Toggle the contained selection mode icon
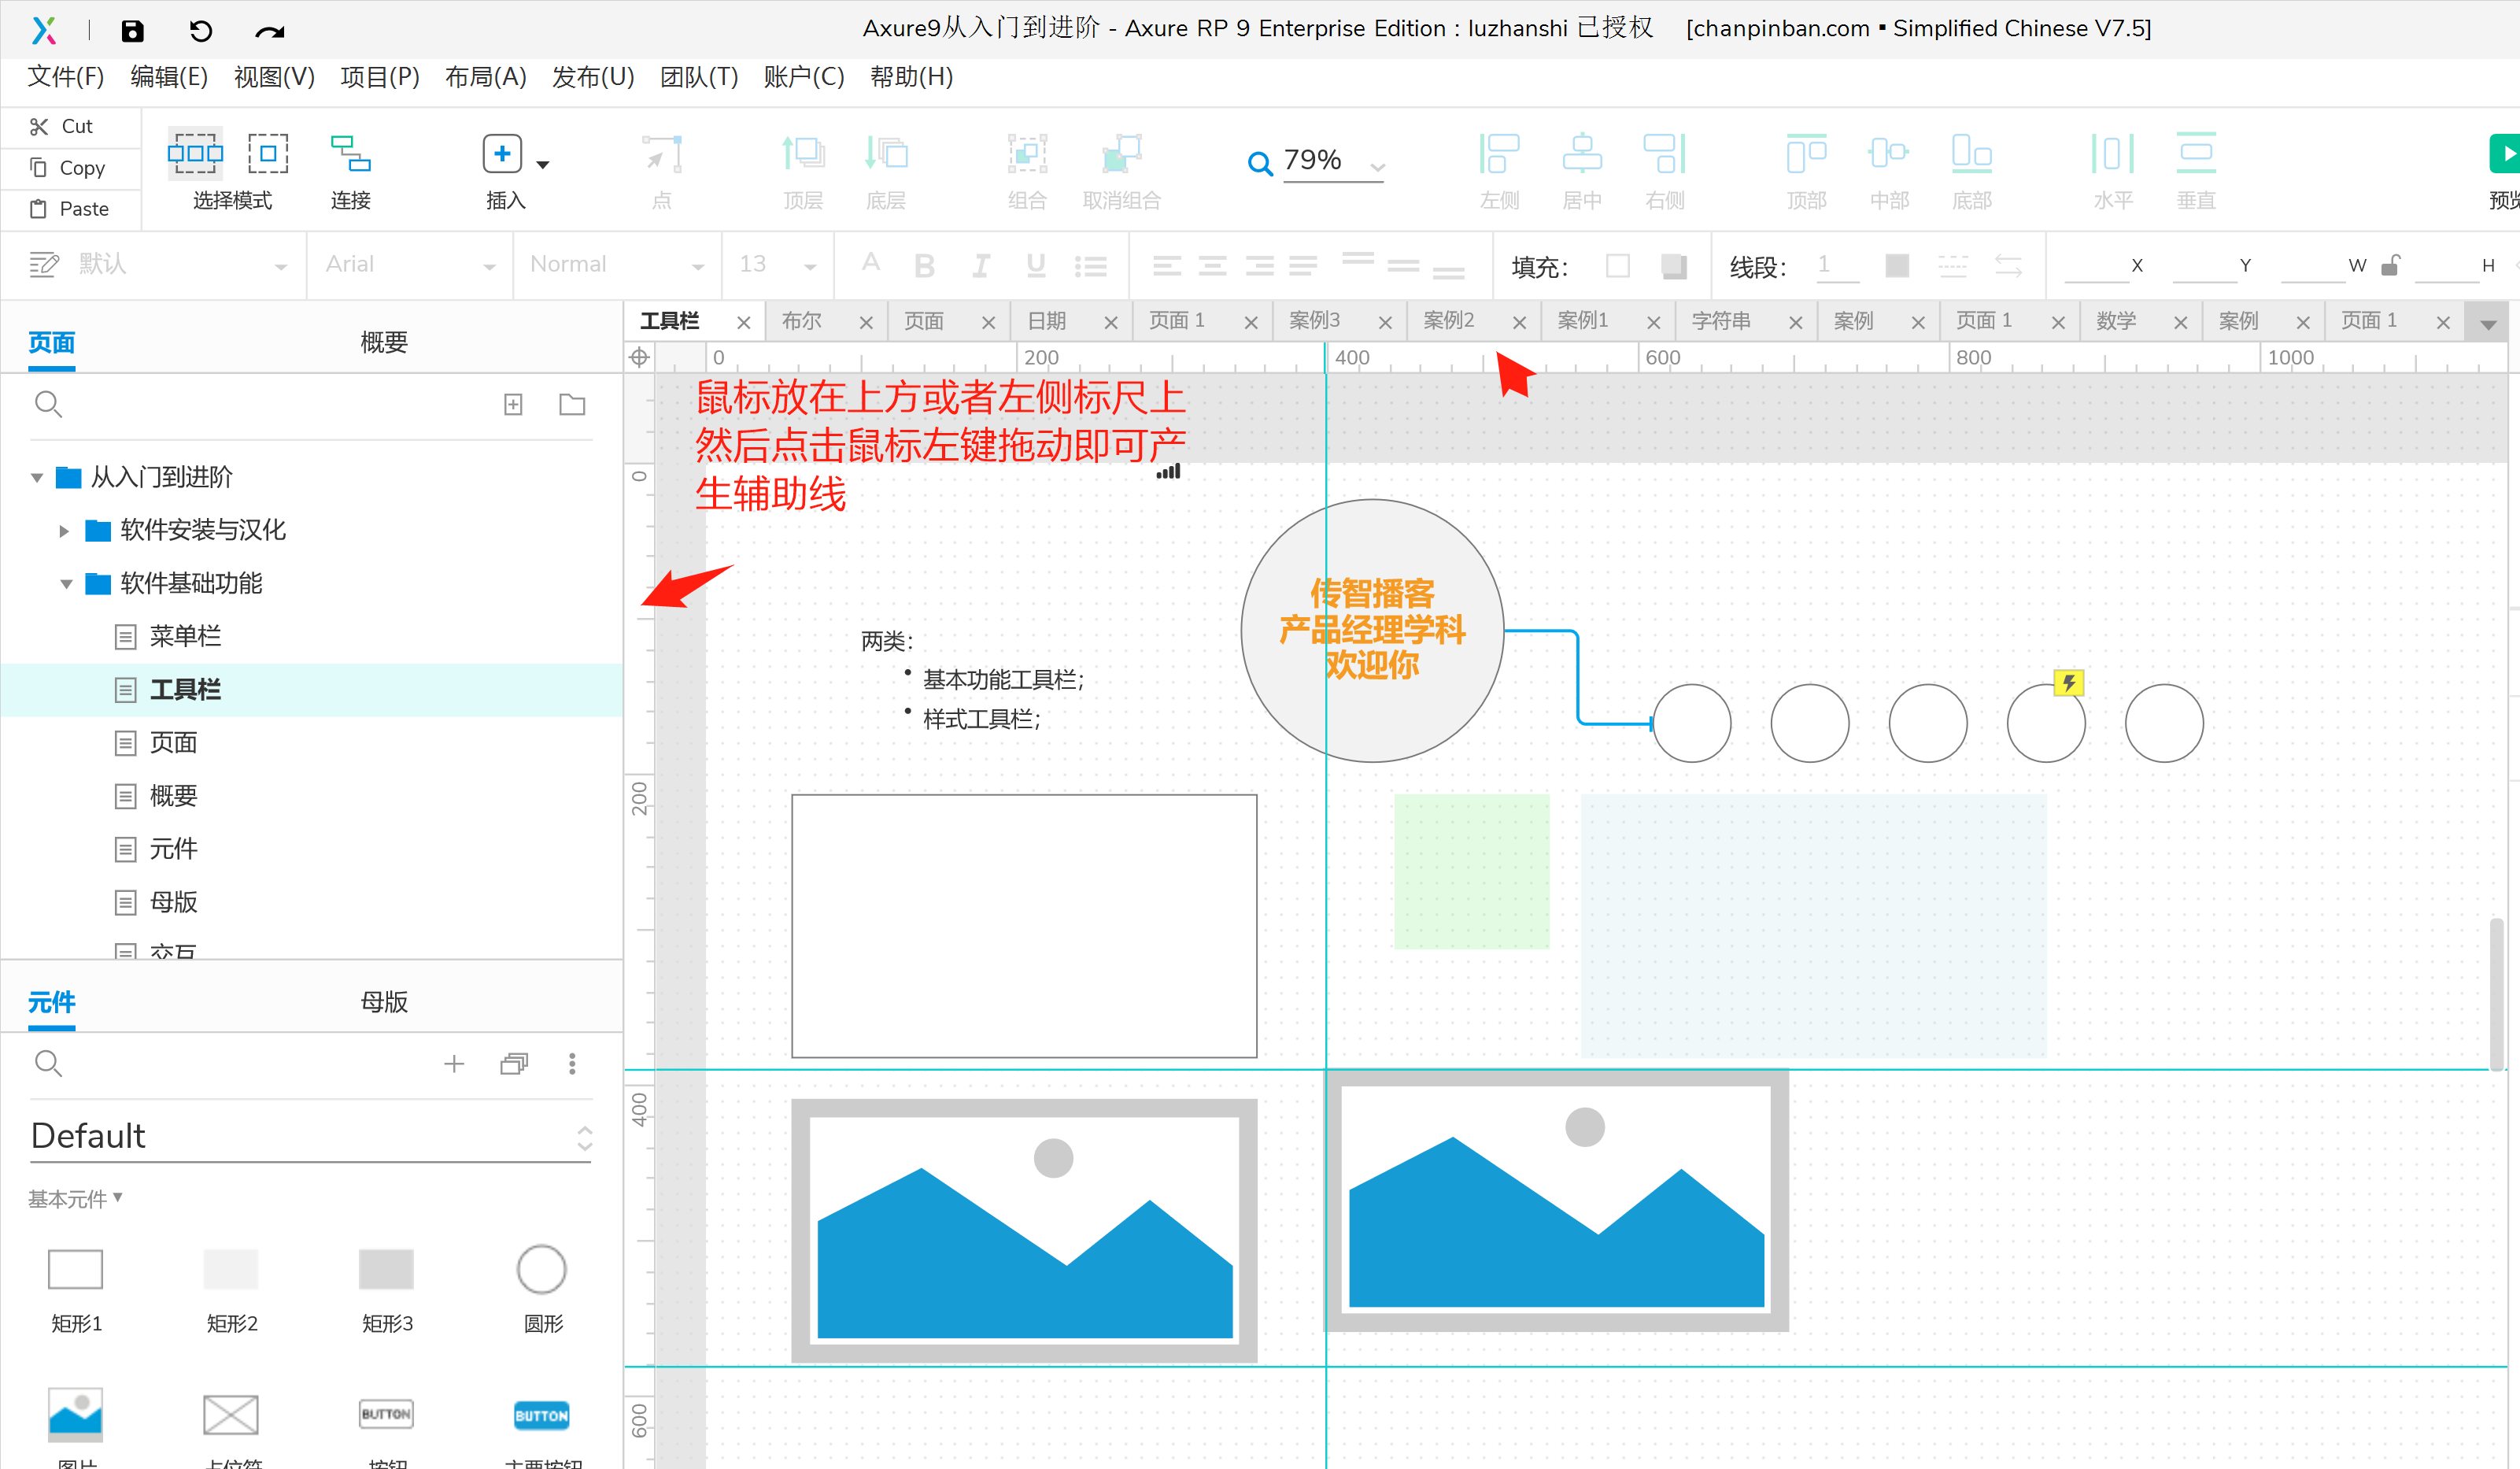Viewport: 2520px width, 1469px height. point(268,154)
